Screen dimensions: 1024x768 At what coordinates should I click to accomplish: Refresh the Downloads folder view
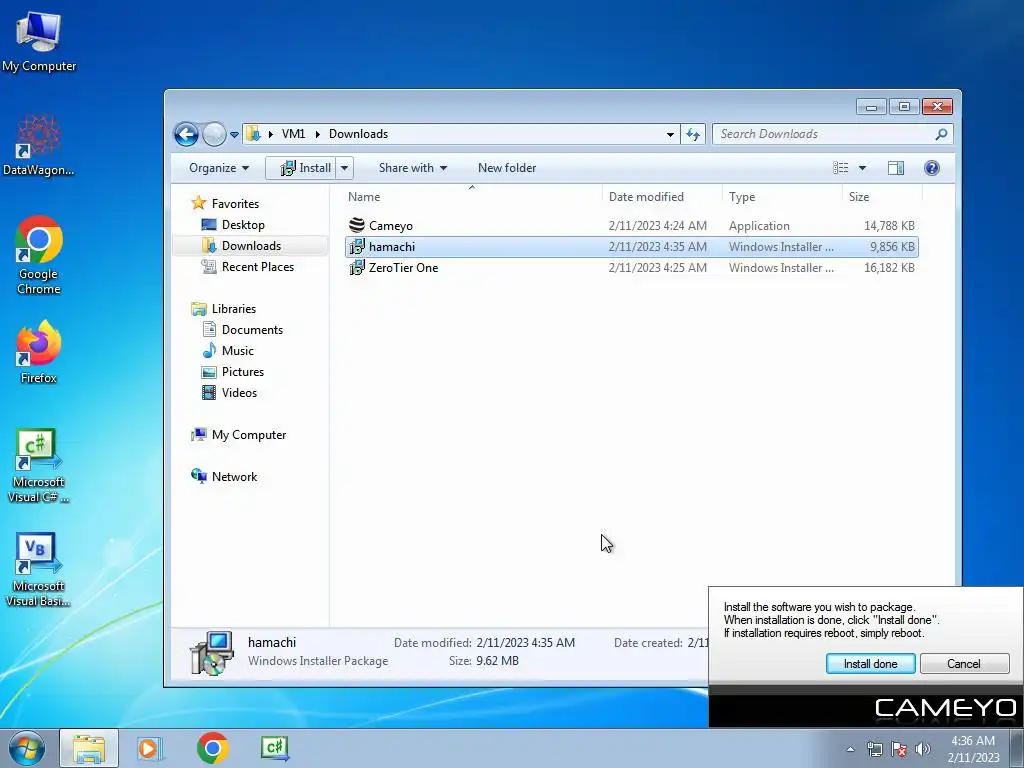pyautogui.click(x=693, y=135)
